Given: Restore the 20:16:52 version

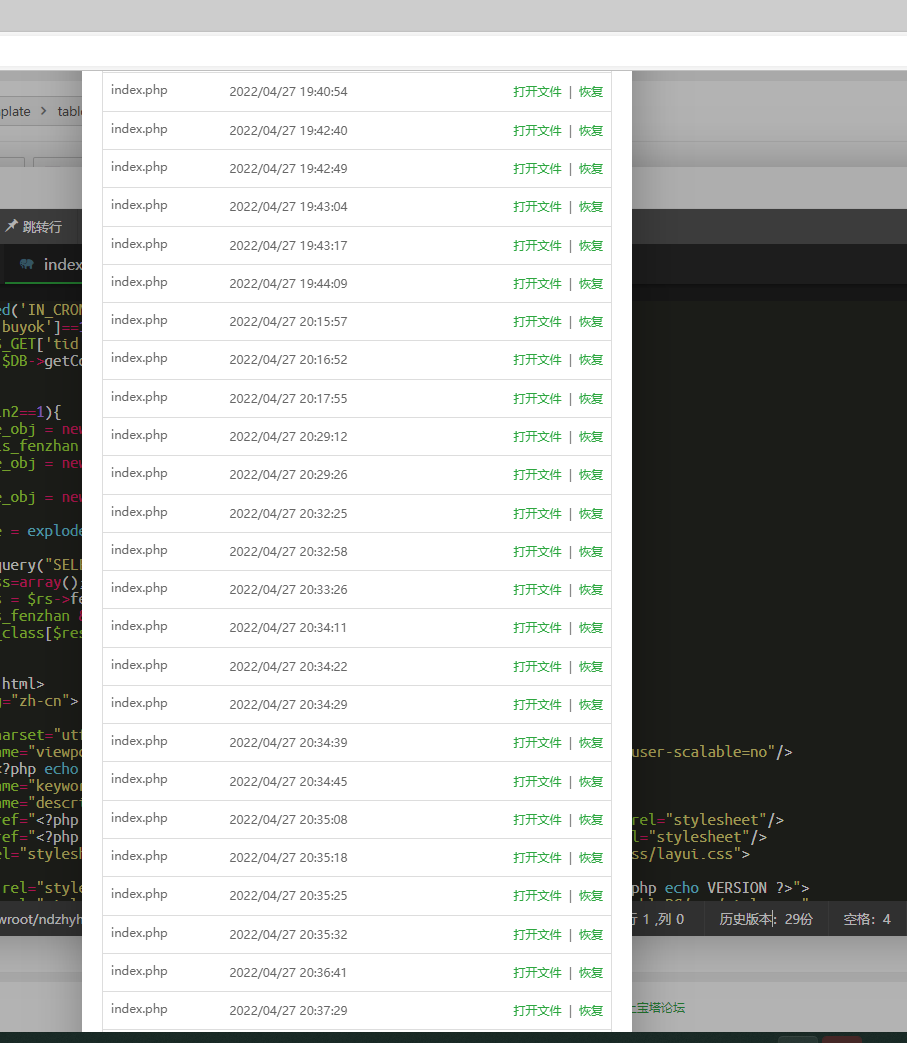Looking at the screenshot, I should [590, 360].
